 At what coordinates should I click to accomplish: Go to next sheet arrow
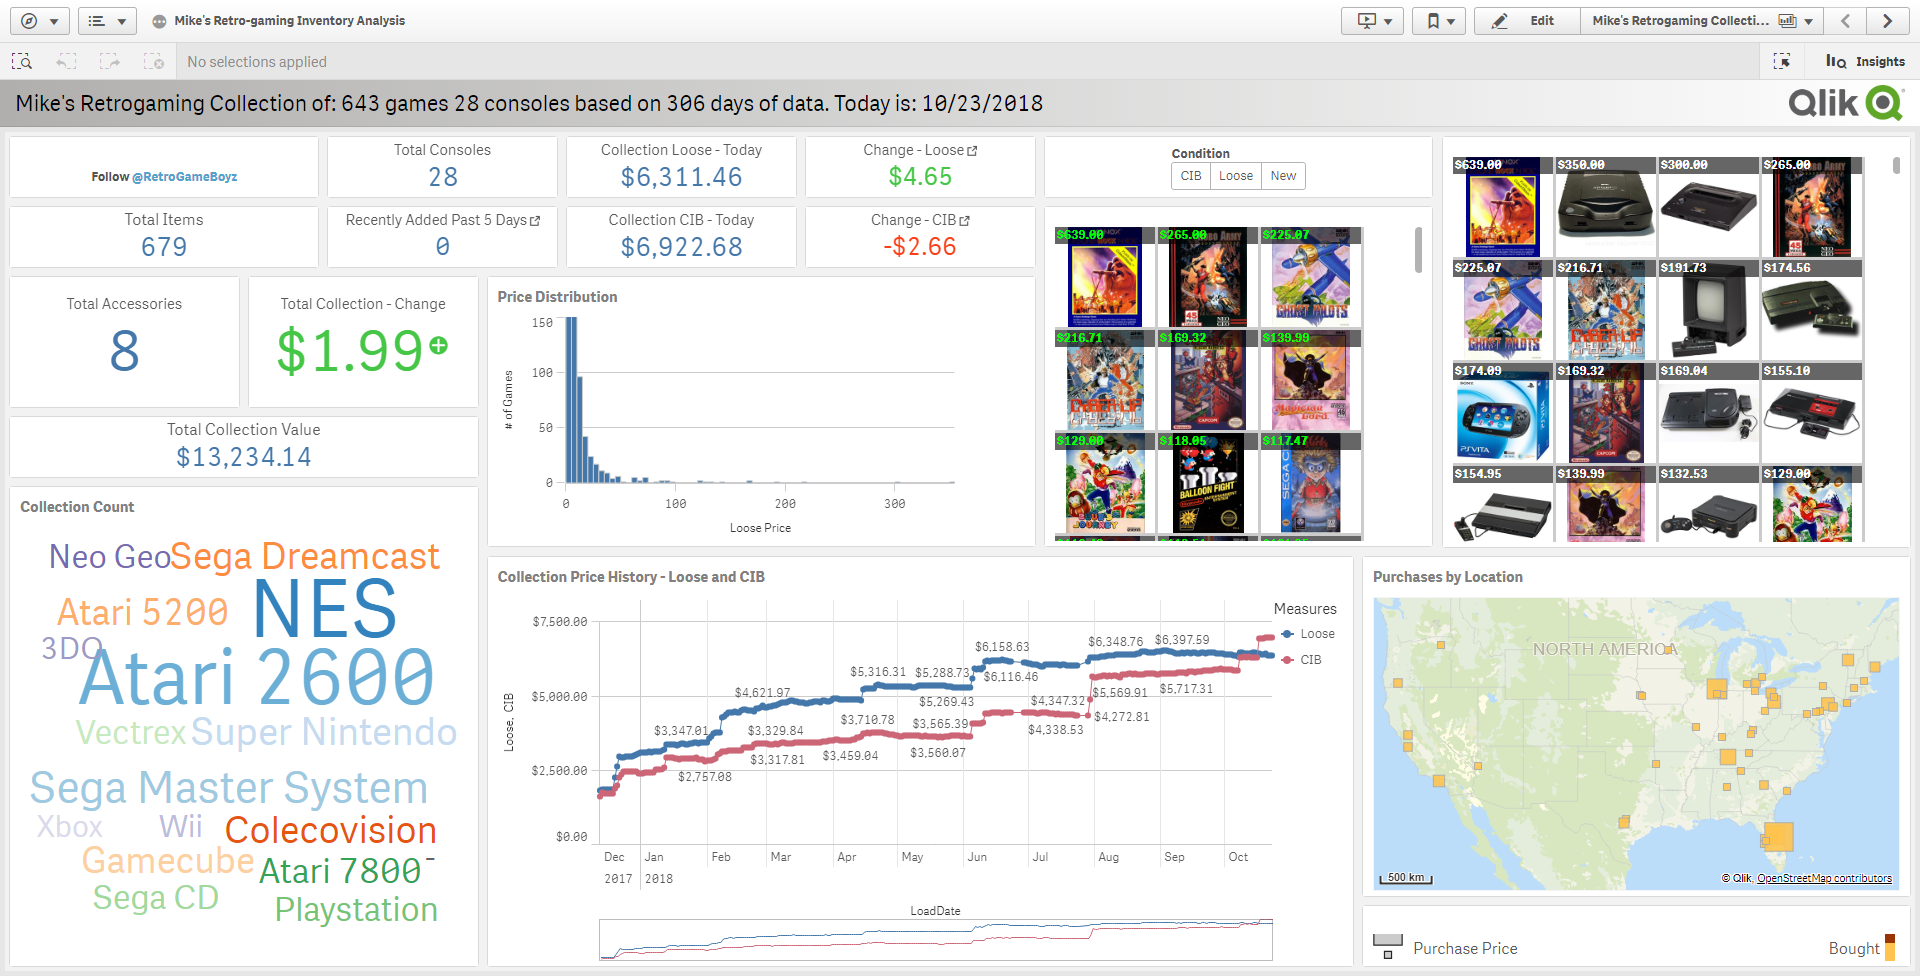pyautogui.click(x=1887, y=21)
